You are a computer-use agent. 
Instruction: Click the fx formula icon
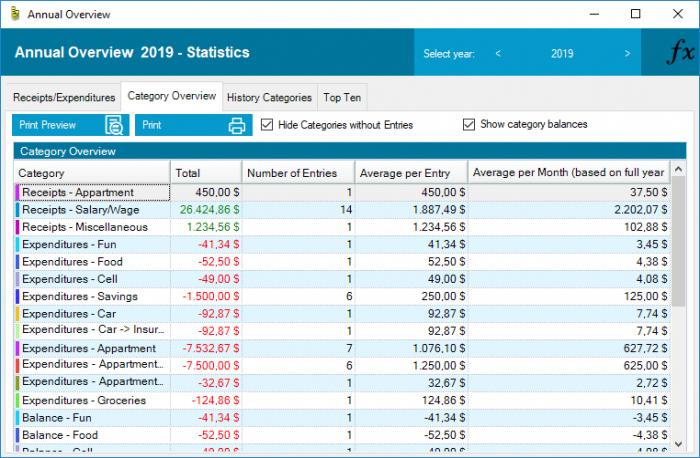679,53
